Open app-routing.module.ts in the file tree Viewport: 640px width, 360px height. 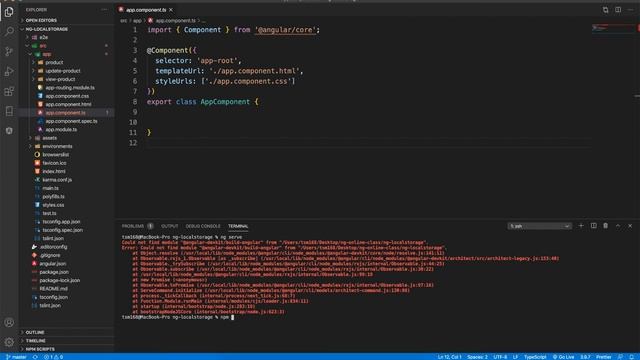click(x=70, y=87)
